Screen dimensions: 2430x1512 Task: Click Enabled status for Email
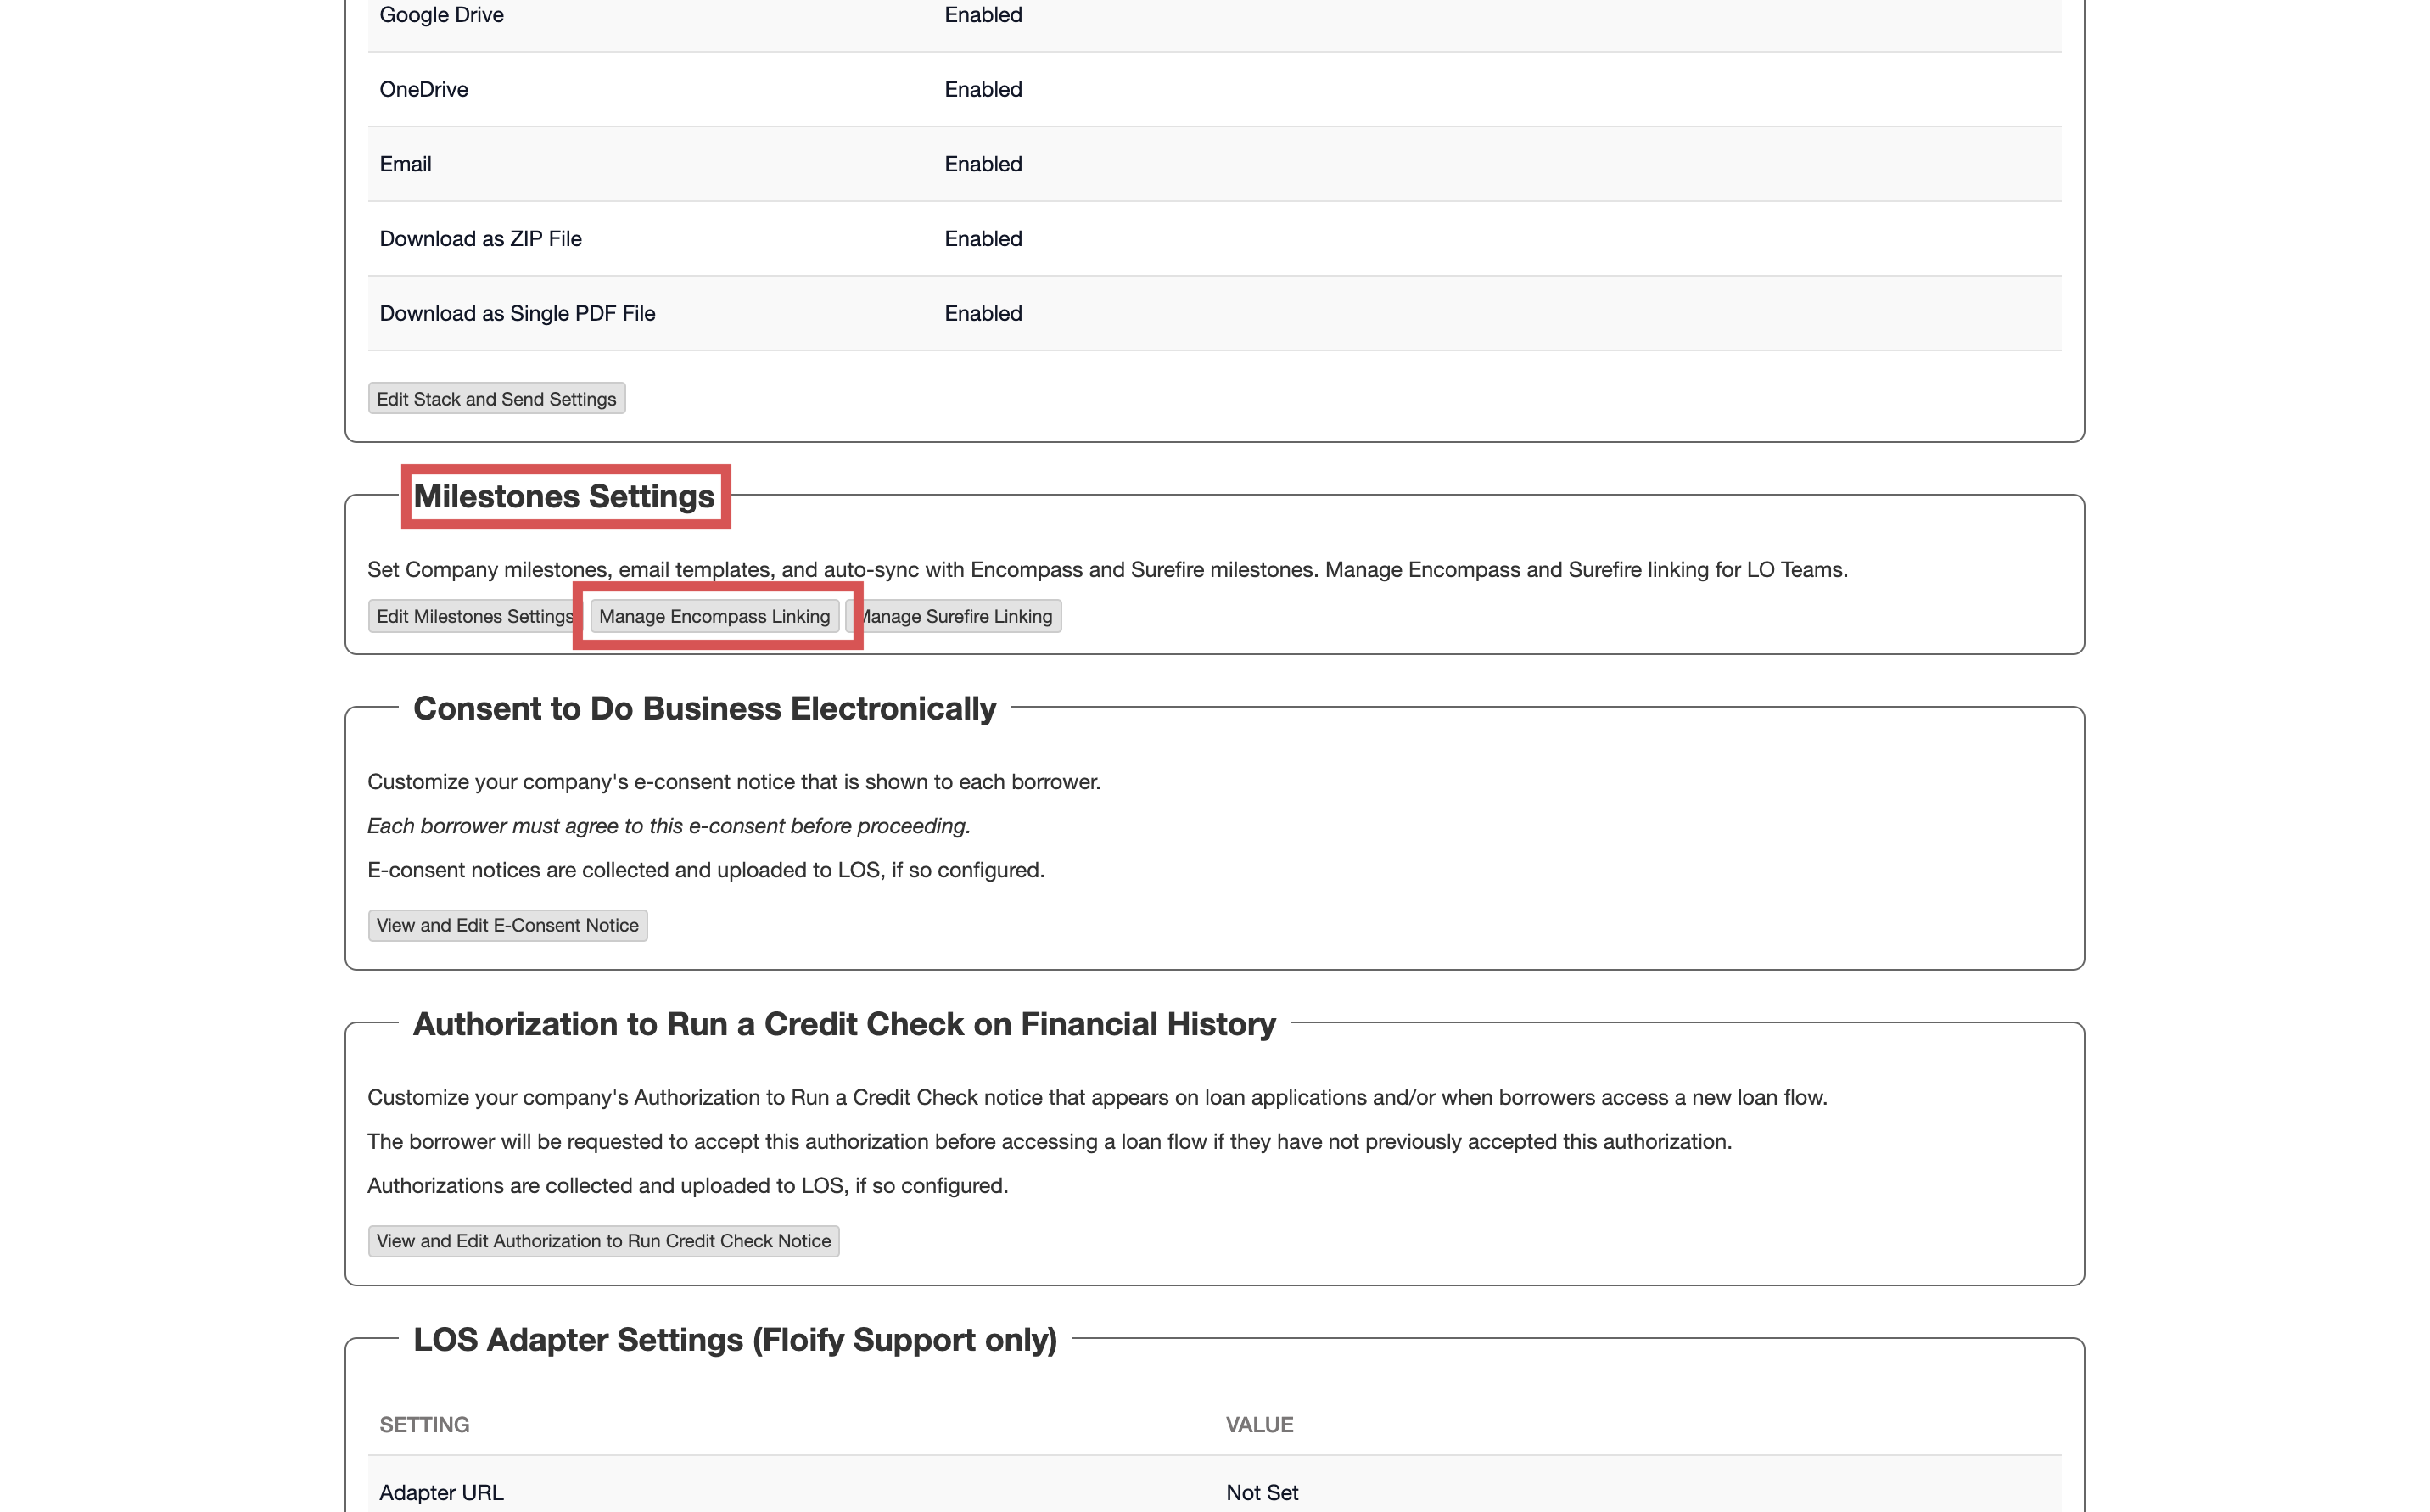983,164
